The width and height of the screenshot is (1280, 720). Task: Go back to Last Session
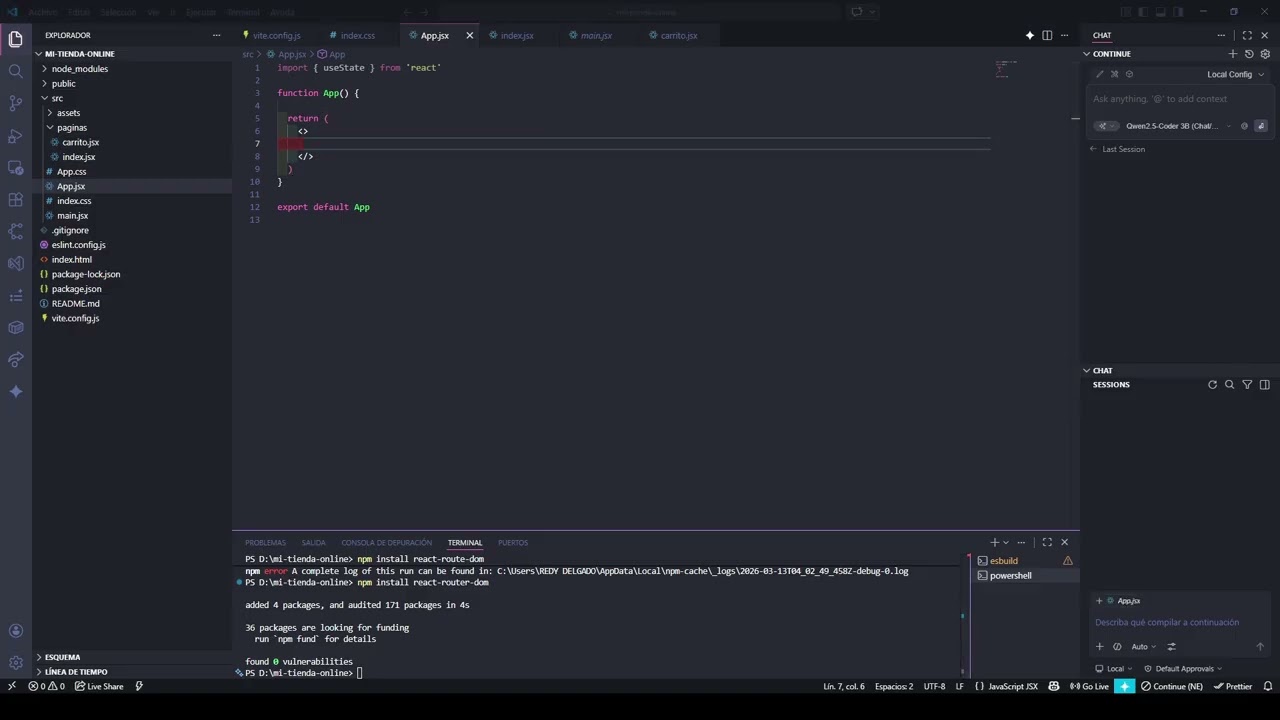[x=1117, y=149]
